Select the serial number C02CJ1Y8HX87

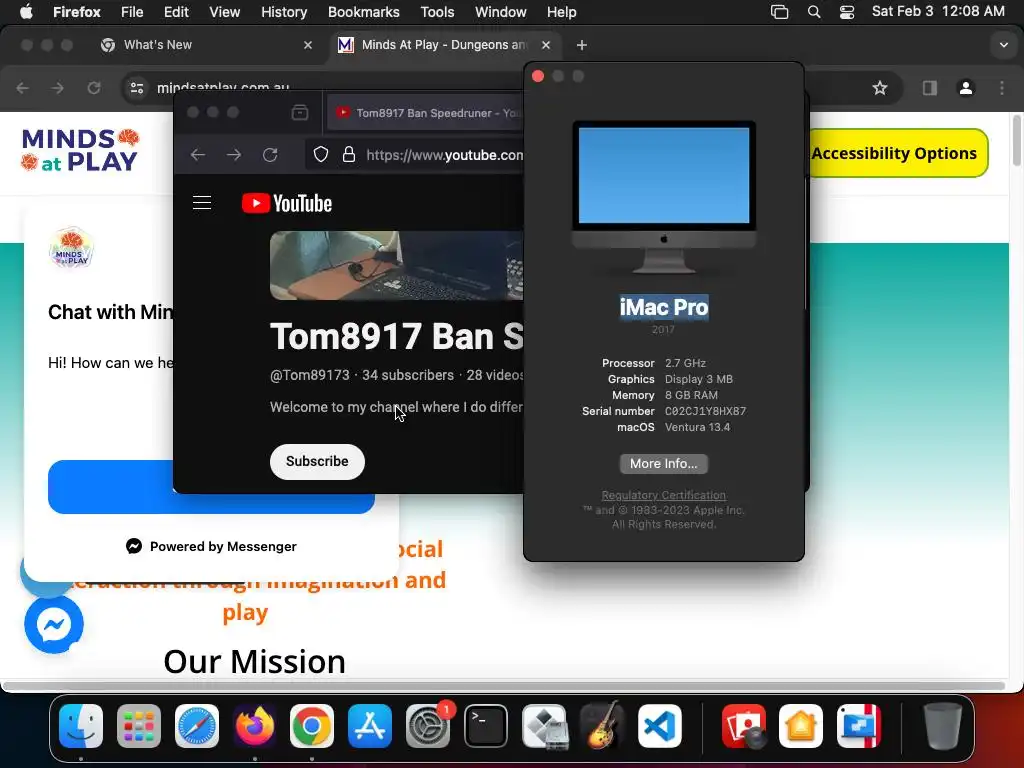pos(705,411)
